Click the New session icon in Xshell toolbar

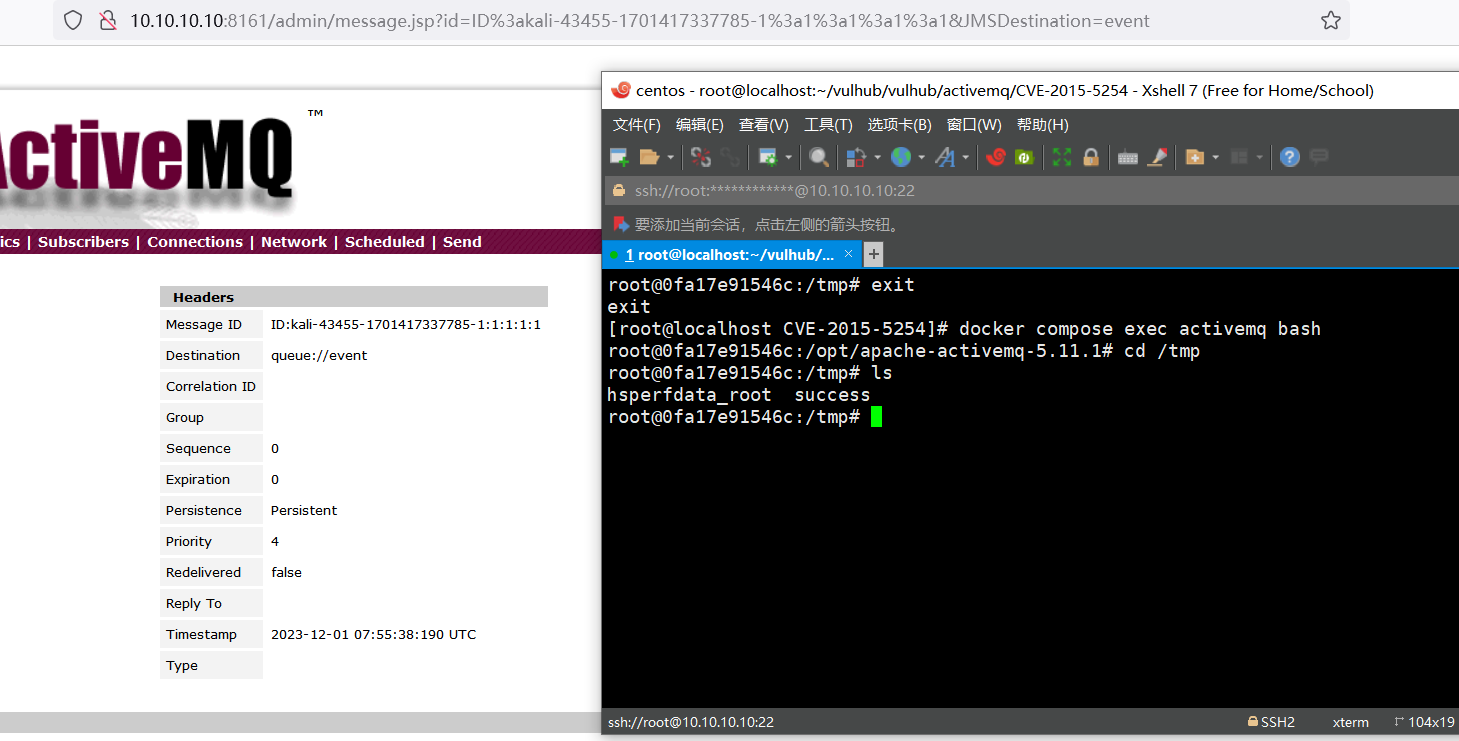click(619, 157)
